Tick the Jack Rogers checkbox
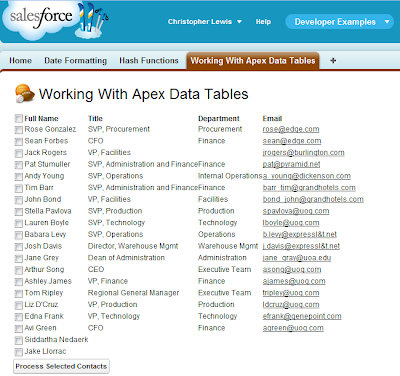 pyautogui.click(x=19, y=153)
